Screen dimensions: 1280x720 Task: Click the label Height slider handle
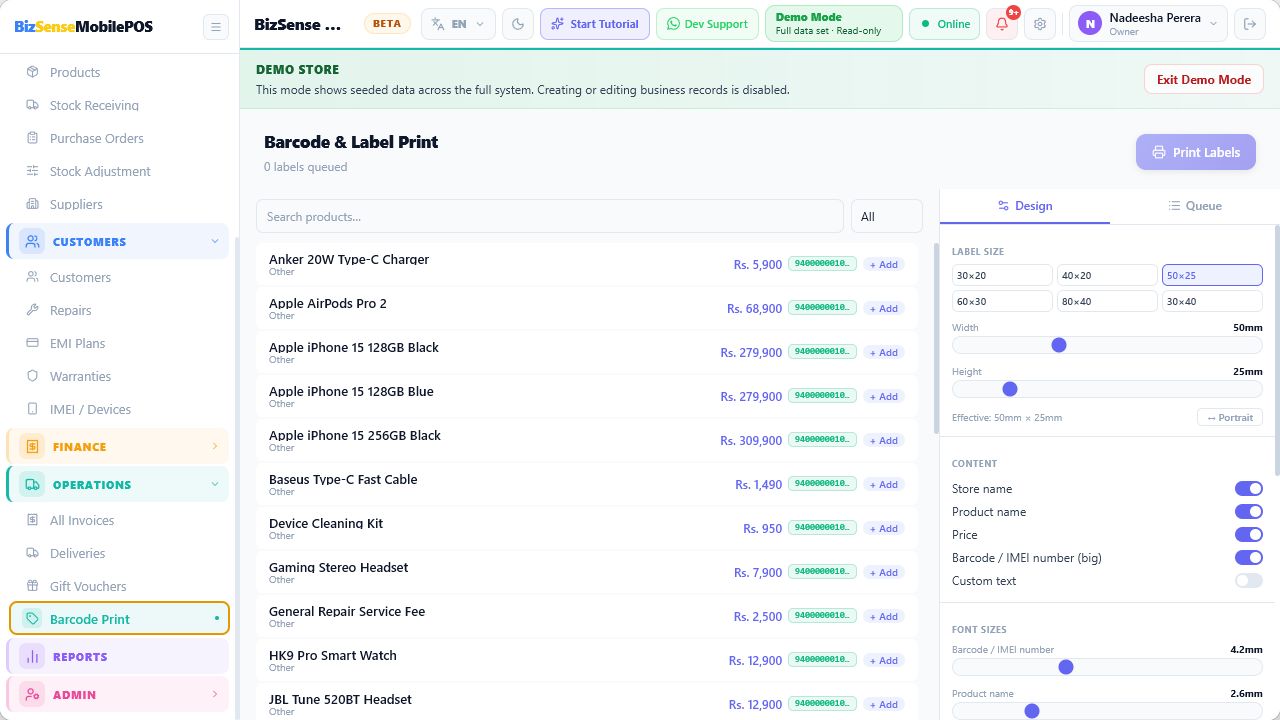click(x=1010, y=389)
